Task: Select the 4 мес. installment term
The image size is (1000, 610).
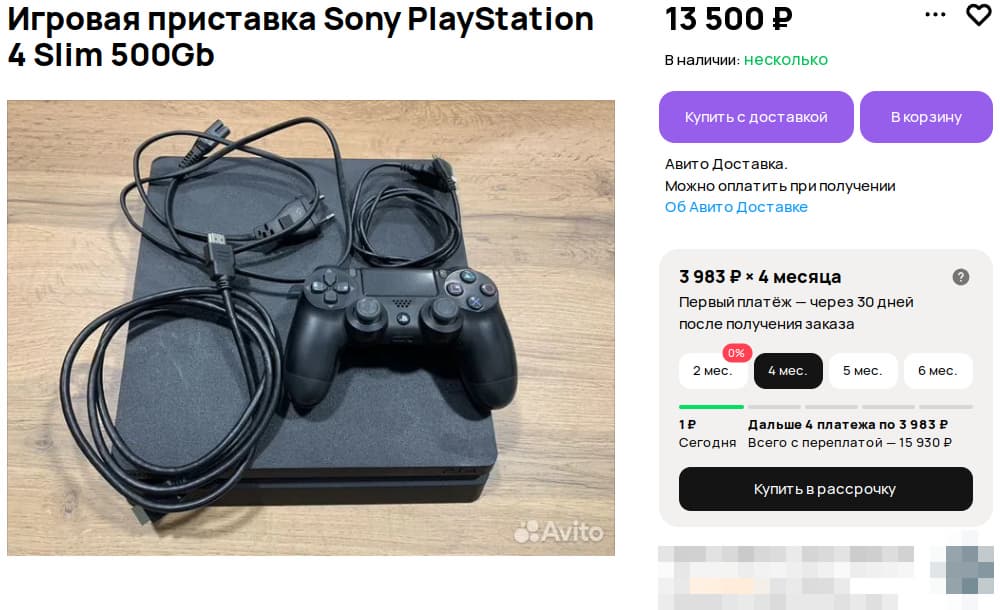Action: (x=788, y=371)
